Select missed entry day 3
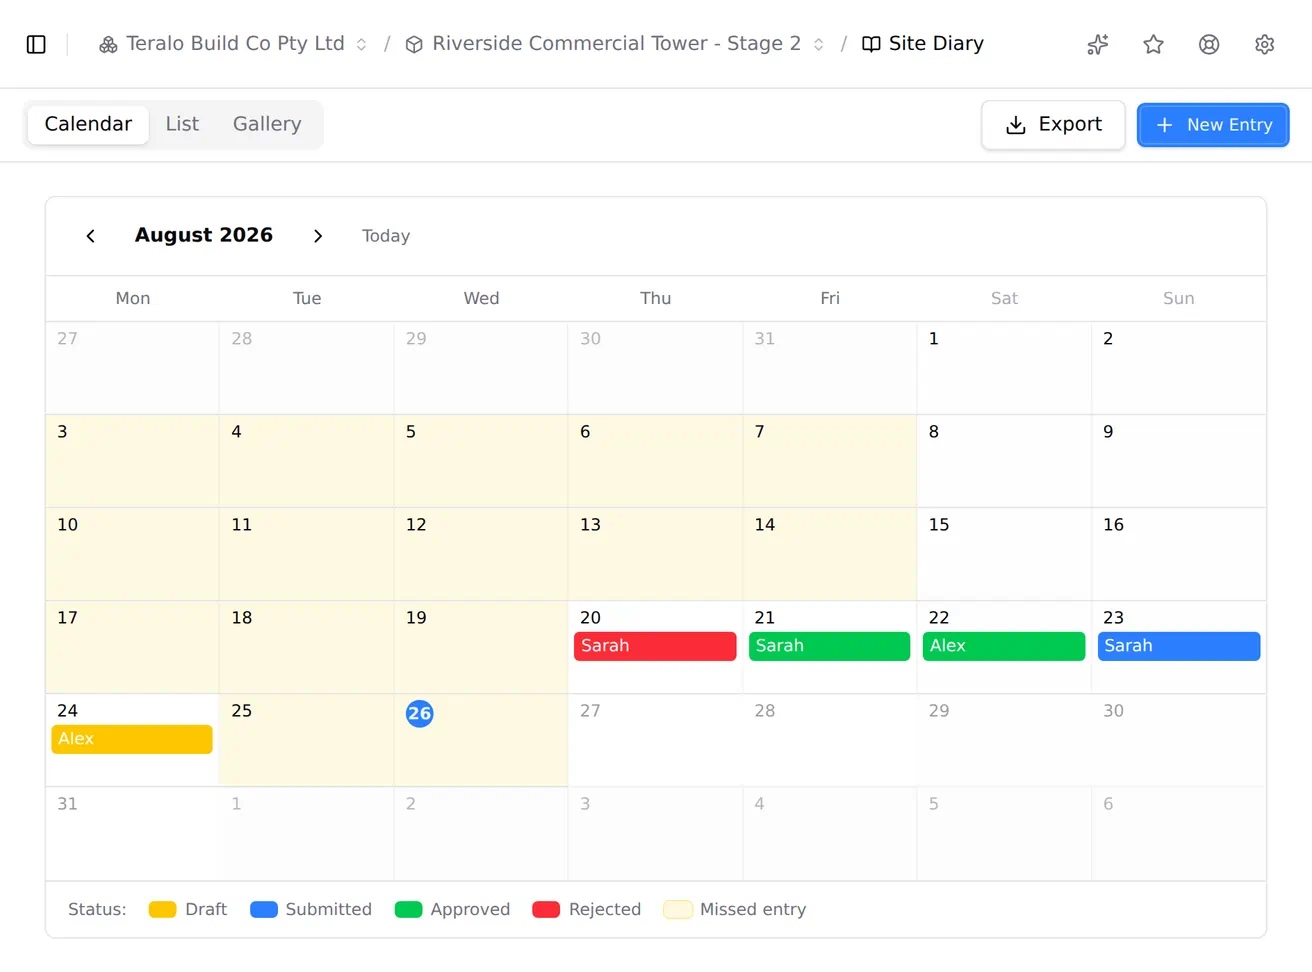The width and height of the screenshot is (1312, 972). coord(132,461)
